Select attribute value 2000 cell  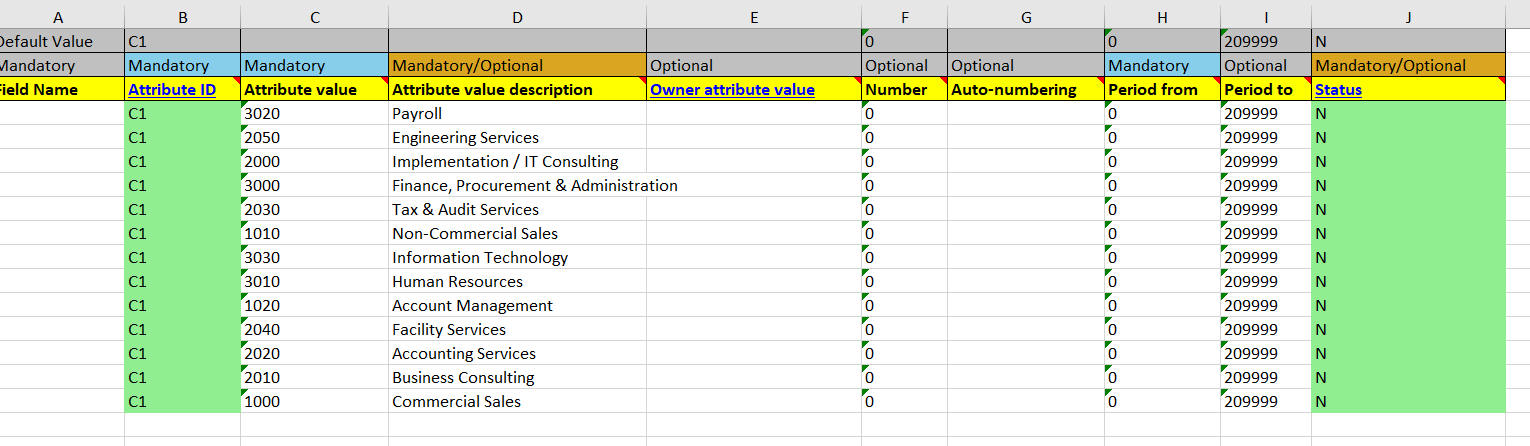click(314, 161)
